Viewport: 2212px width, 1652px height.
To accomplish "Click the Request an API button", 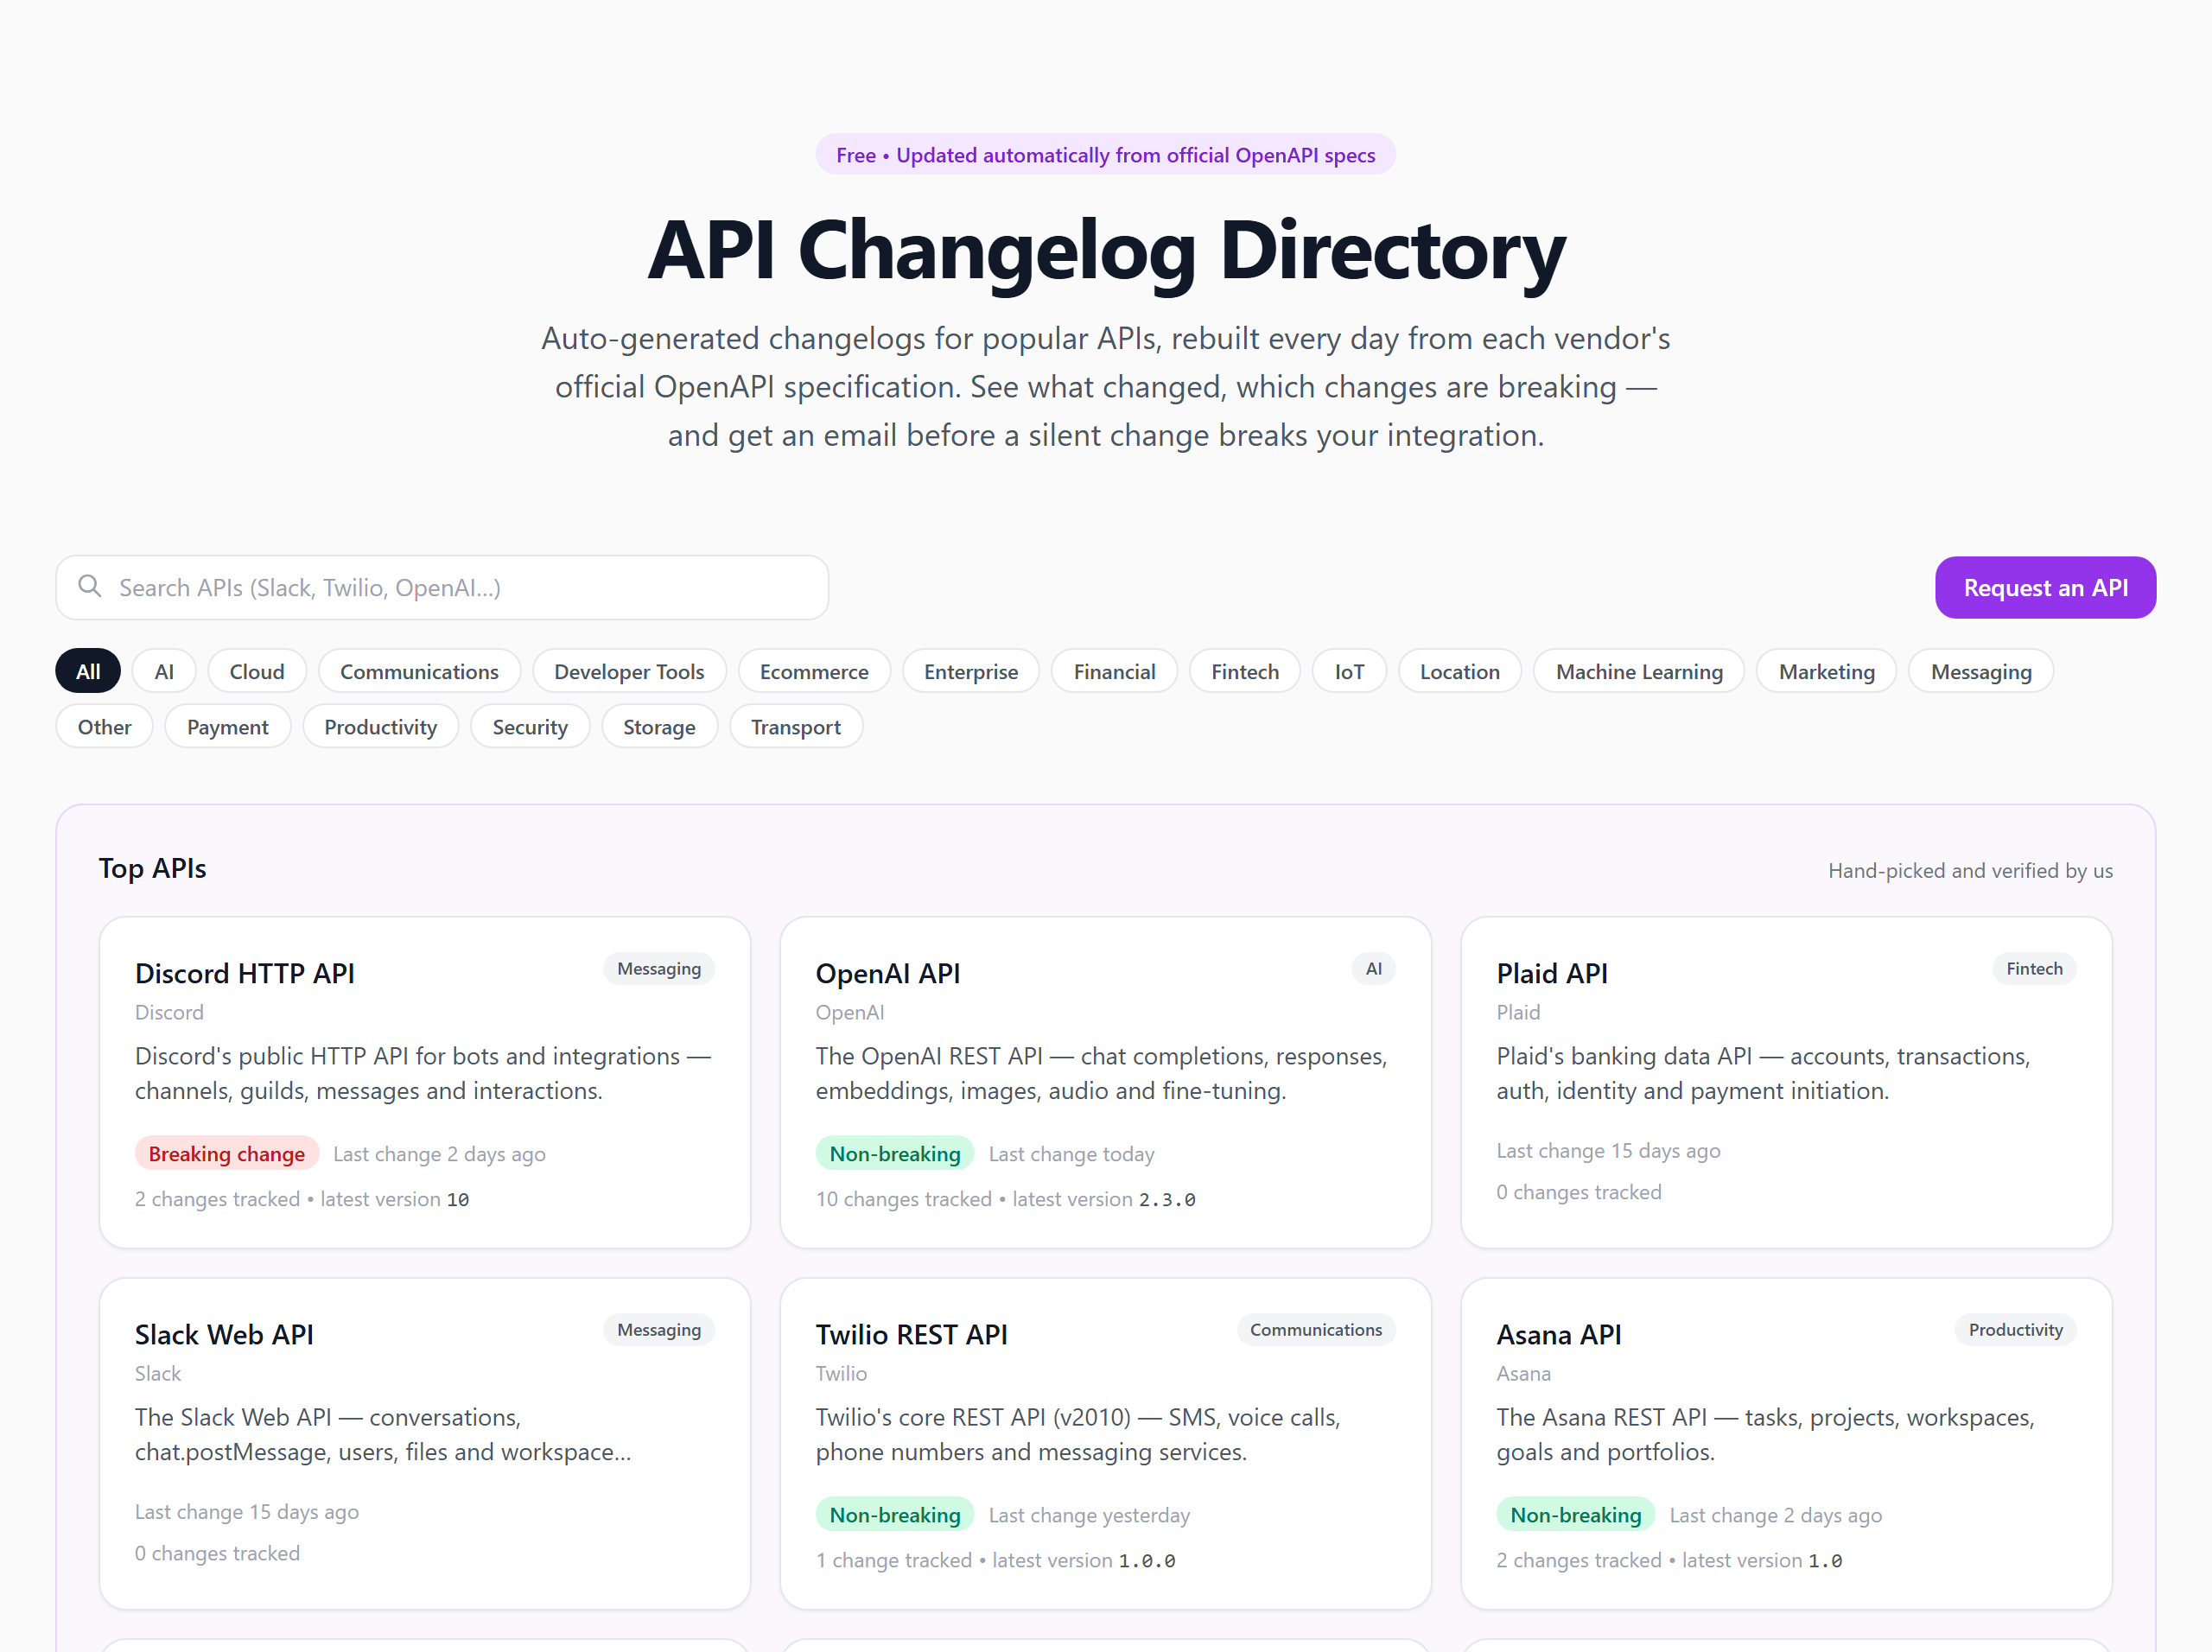I will (x=2045, y=588).
